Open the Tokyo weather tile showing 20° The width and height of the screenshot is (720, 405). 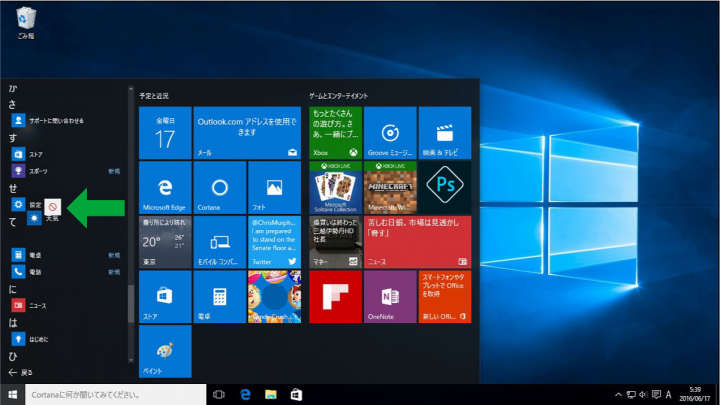pos(165,242)
